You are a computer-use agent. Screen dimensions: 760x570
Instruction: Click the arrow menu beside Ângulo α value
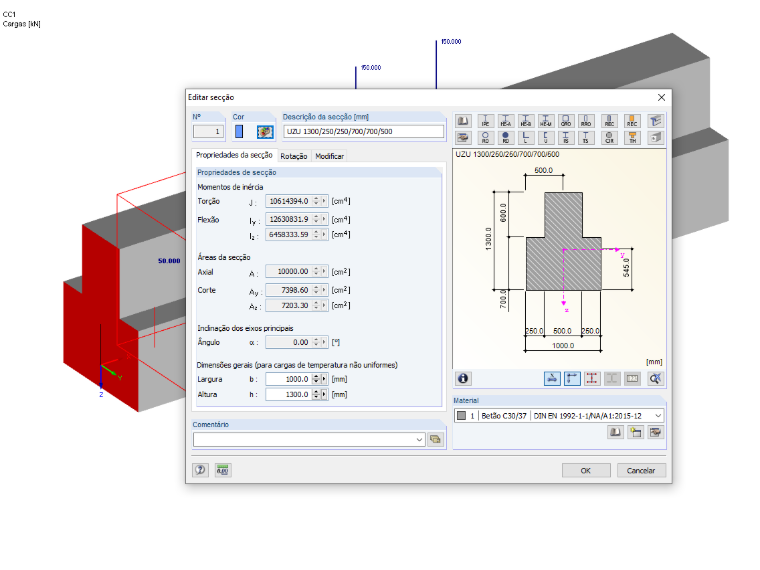[324, 342]
